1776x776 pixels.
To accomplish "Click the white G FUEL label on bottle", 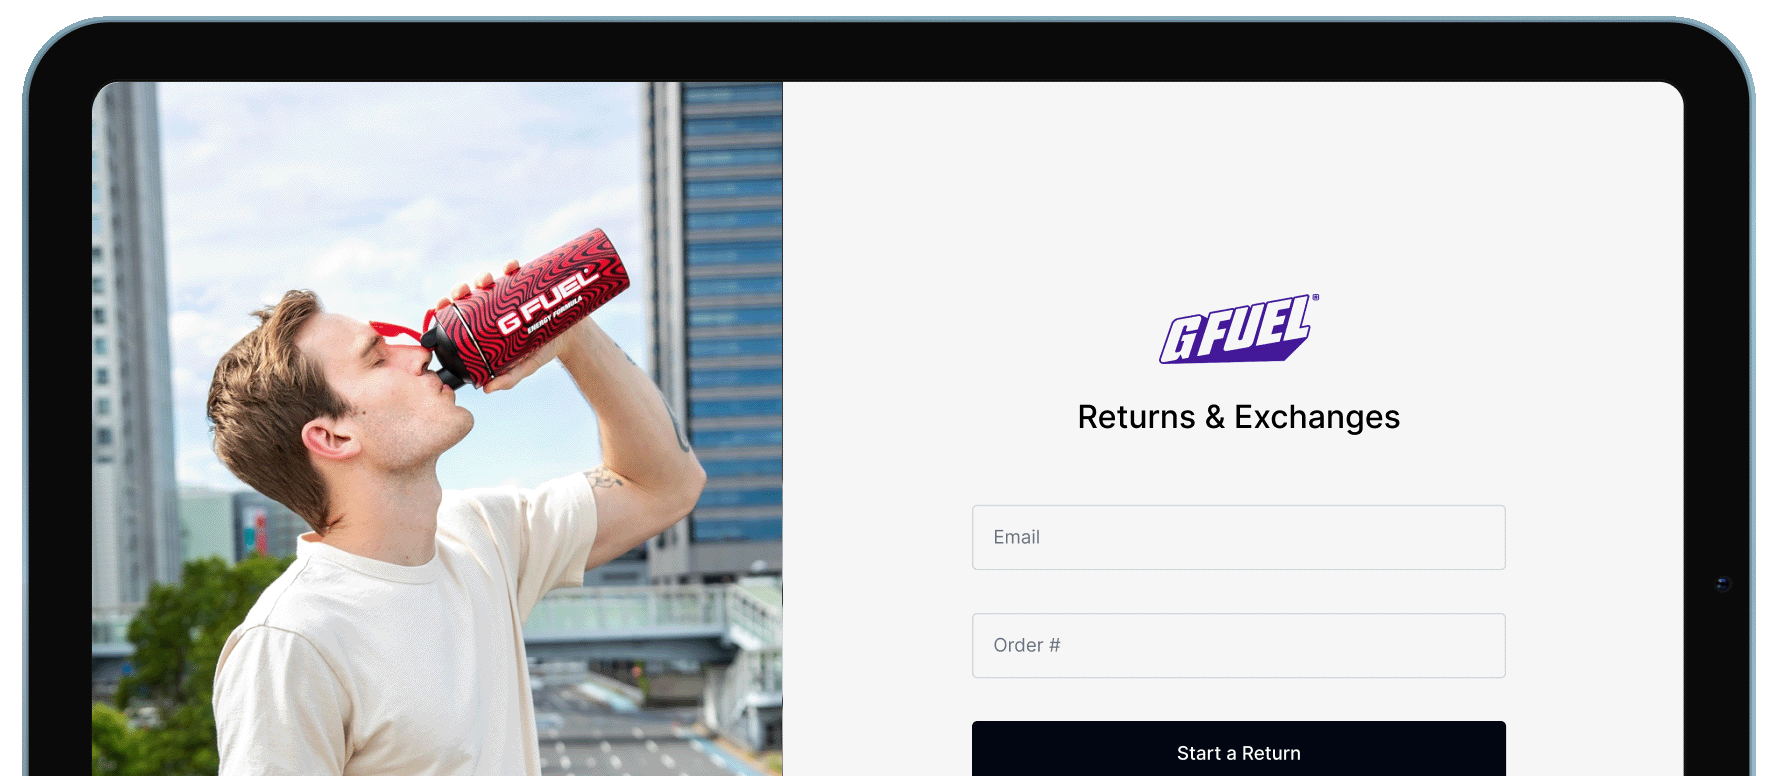I will tap(546, 301).
